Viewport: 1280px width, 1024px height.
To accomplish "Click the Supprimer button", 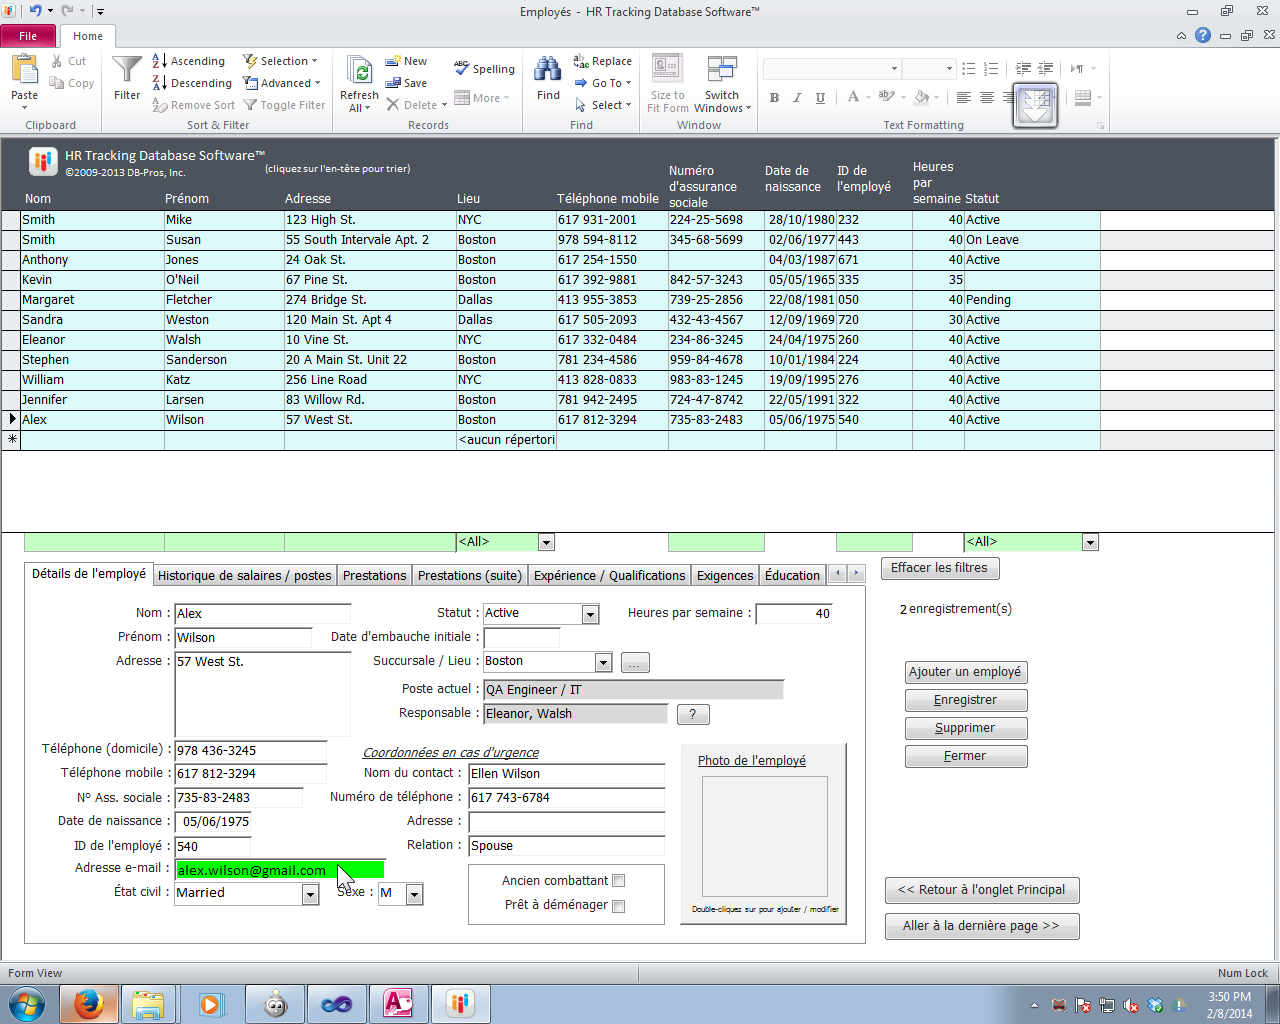I will (x=965, y=728).
